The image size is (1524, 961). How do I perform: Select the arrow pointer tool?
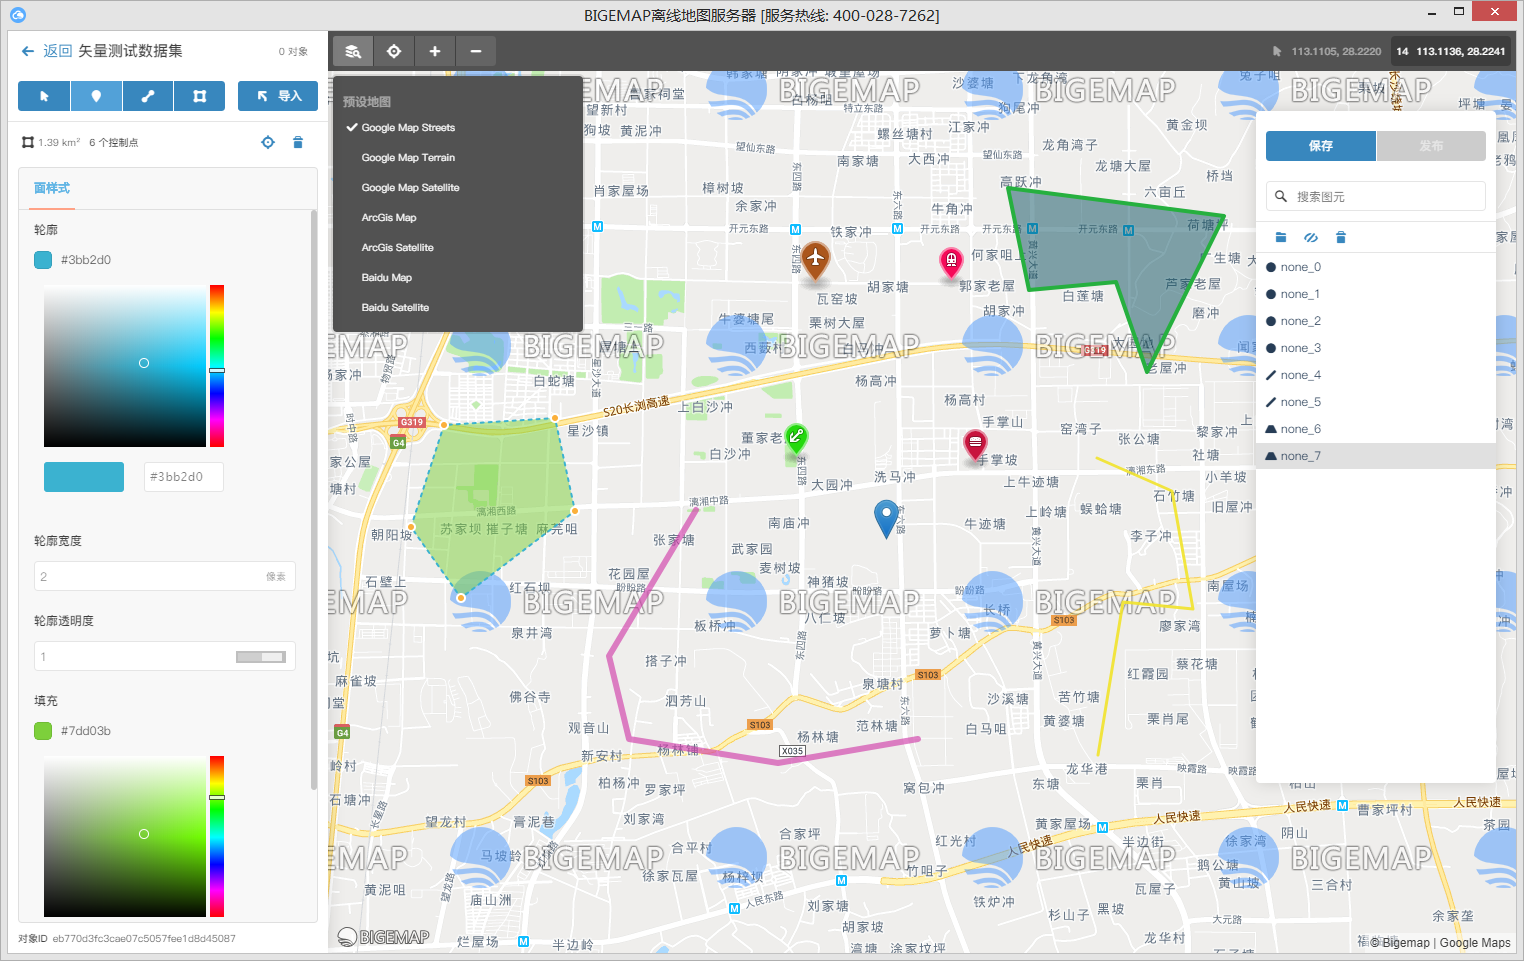(44, 96)
